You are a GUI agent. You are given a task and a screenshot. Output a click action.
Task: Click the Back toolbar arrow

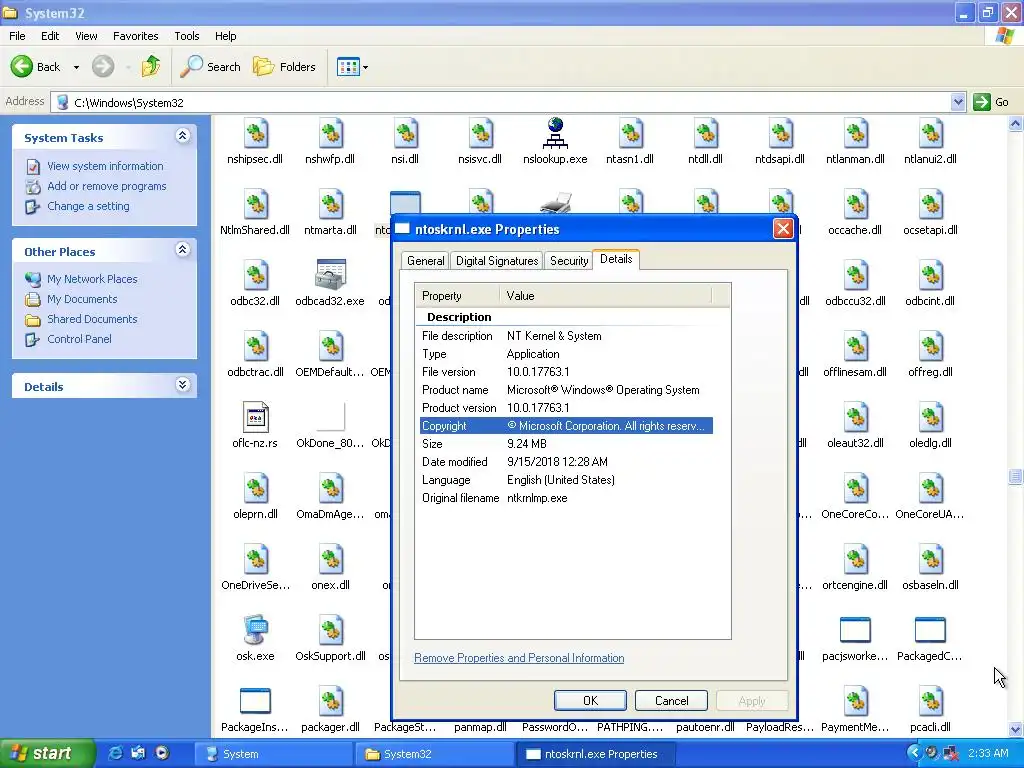(35, 67)
